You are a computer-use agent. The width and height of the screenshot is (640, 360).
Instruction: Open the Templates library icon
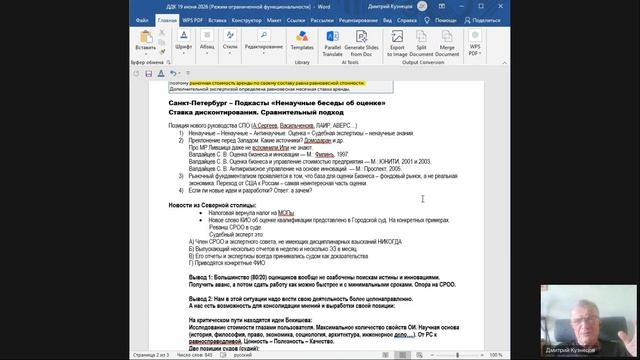[302, 36]
